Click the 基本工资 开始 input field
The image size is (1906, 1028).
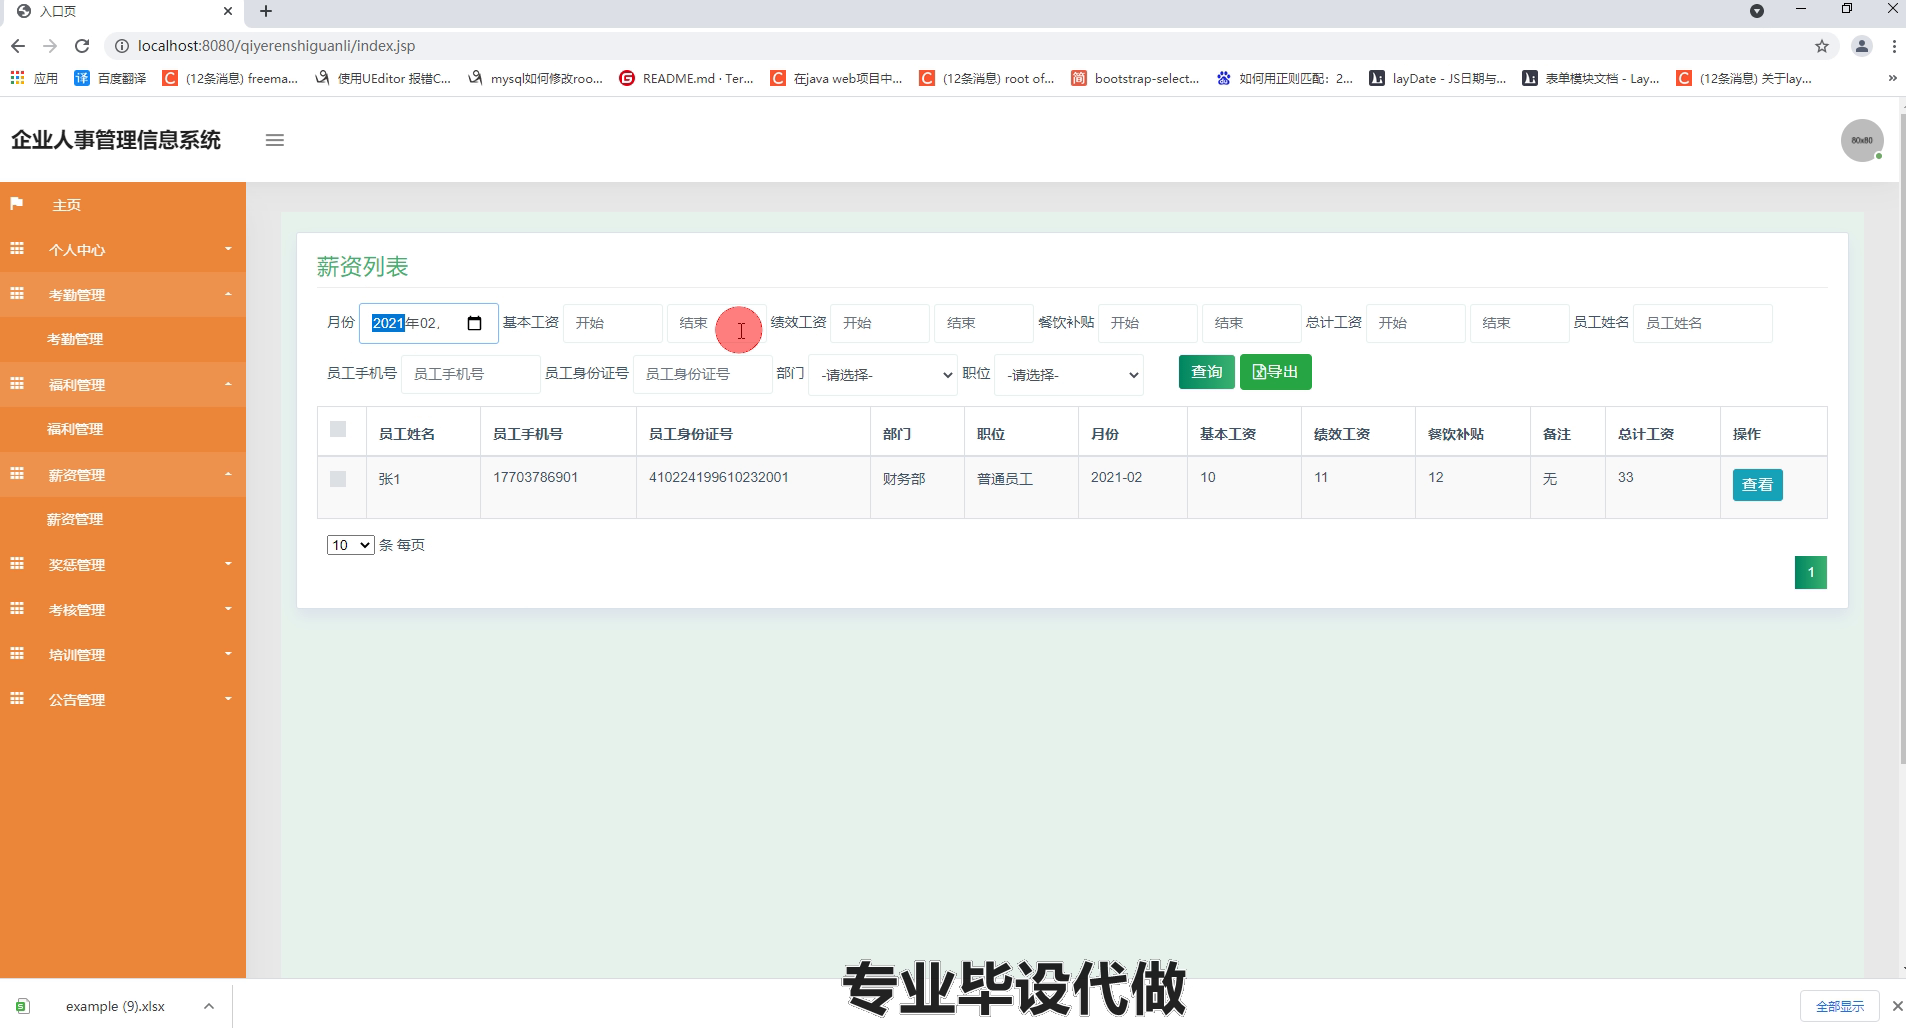point(613,323)
